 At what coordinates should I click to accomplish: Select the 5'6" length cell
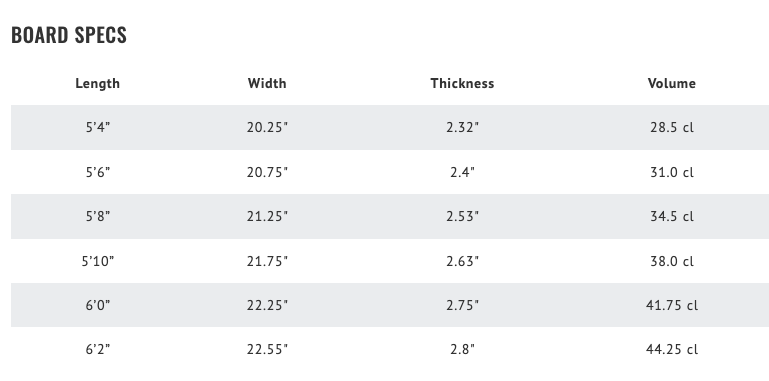click(98, 172)
